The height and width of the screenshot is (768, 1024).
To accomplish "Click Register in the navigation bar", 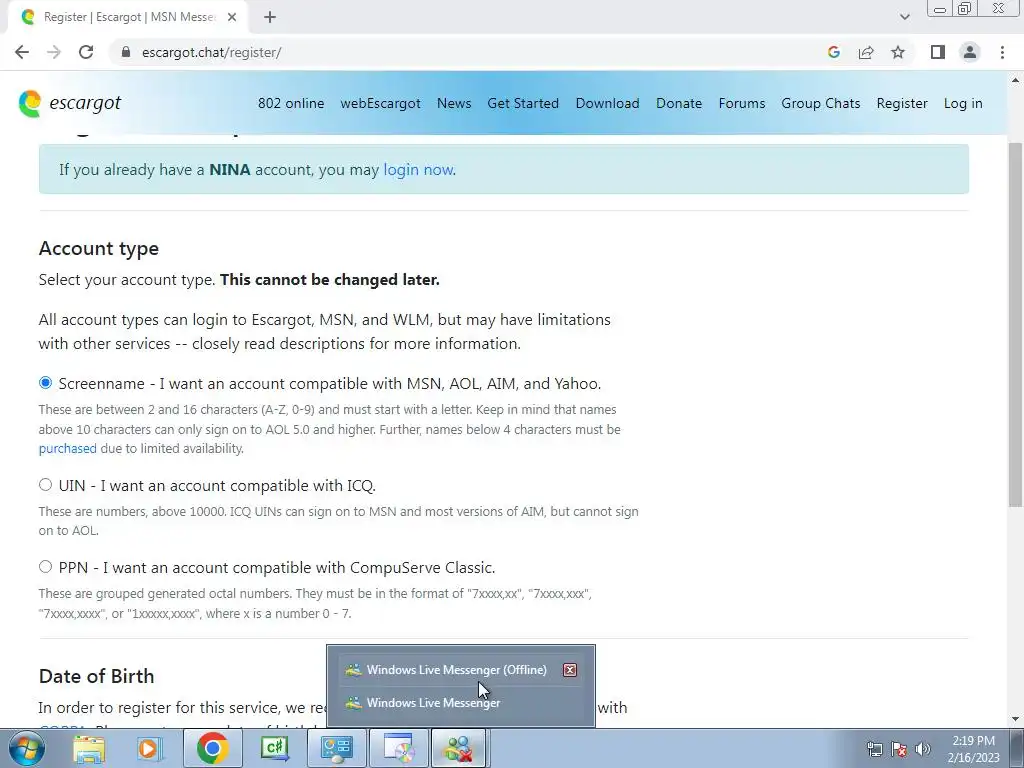I will click(x=902, y=103).
